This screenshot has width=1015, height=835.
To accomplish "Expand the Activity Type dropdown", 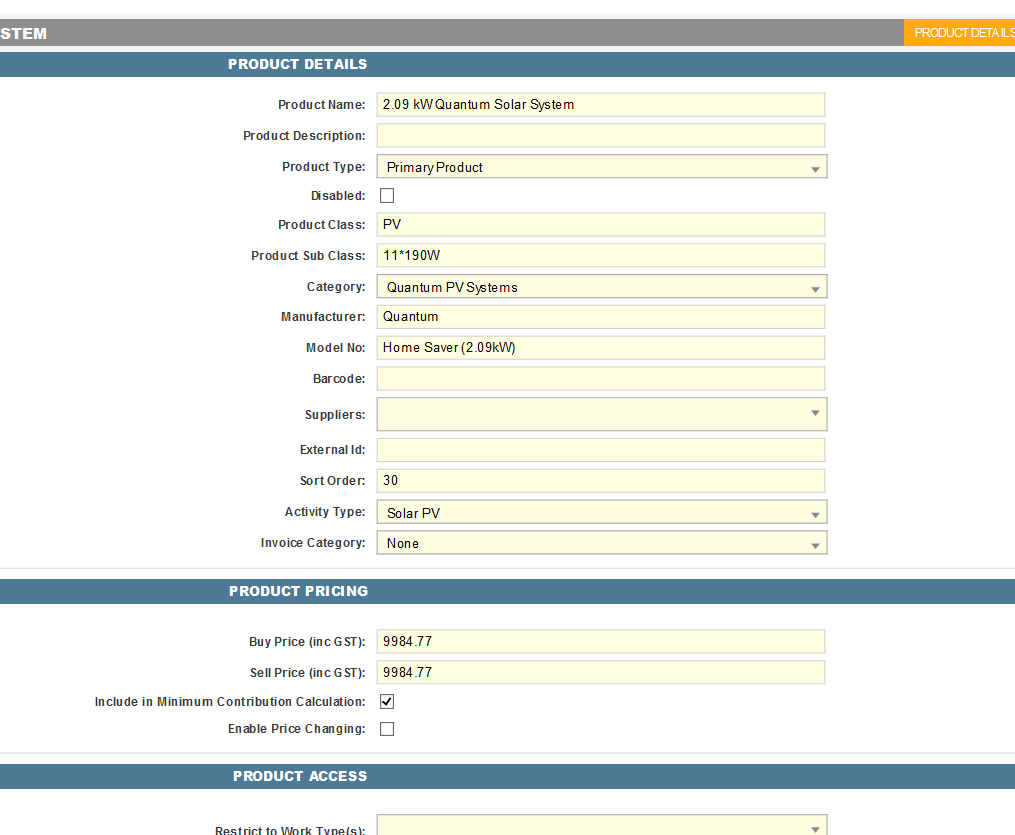I will tap(601, 513).
